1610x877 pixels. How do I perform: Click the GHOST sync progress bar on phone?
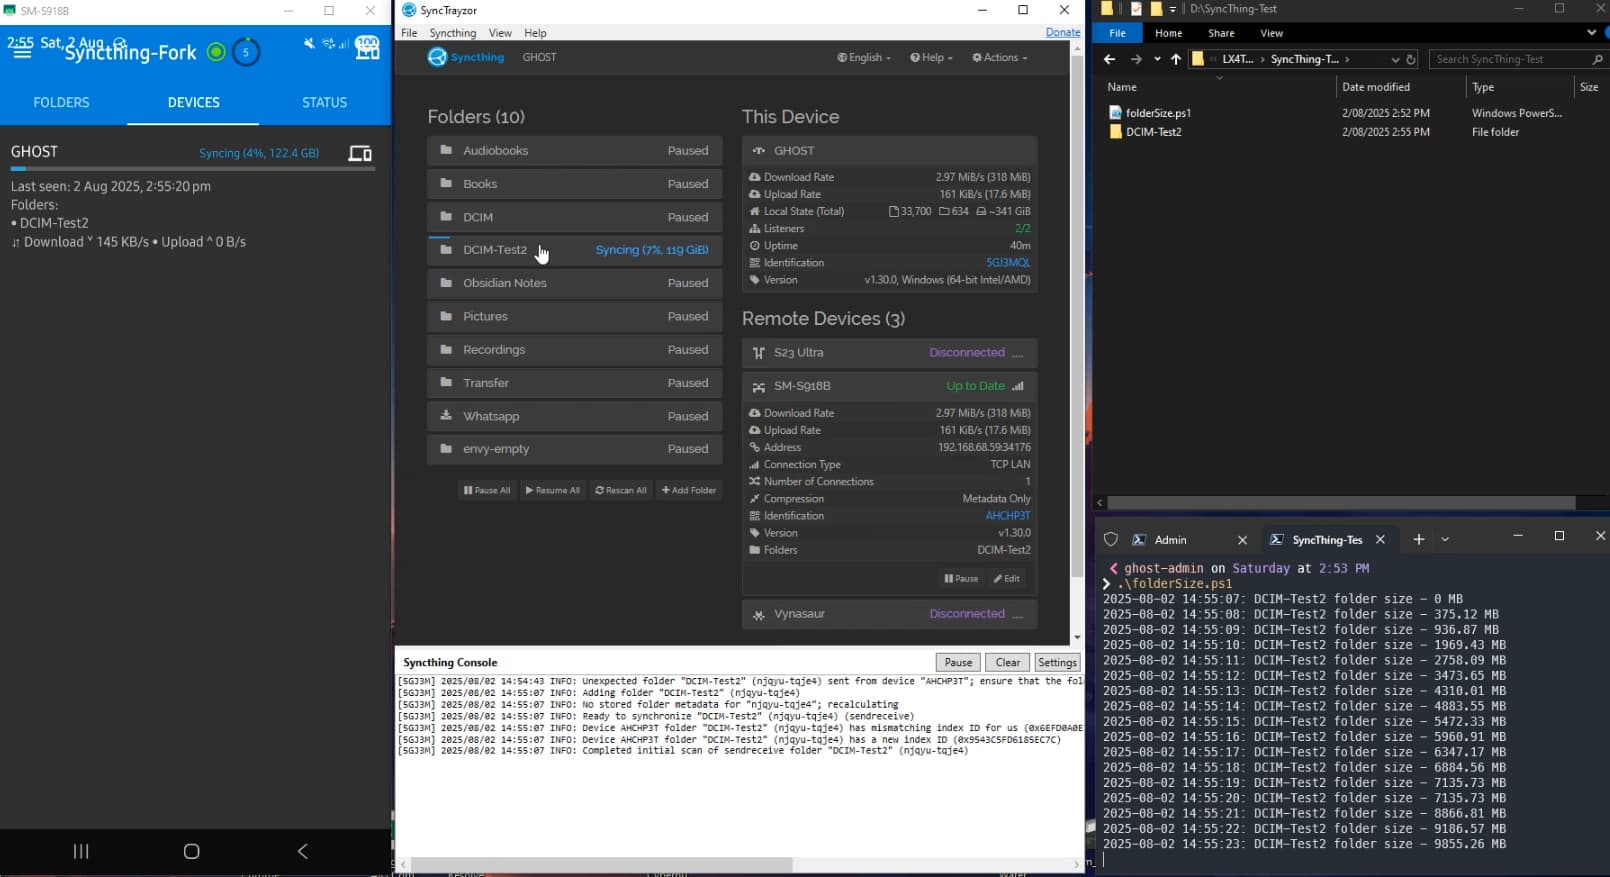pos(193,169)
